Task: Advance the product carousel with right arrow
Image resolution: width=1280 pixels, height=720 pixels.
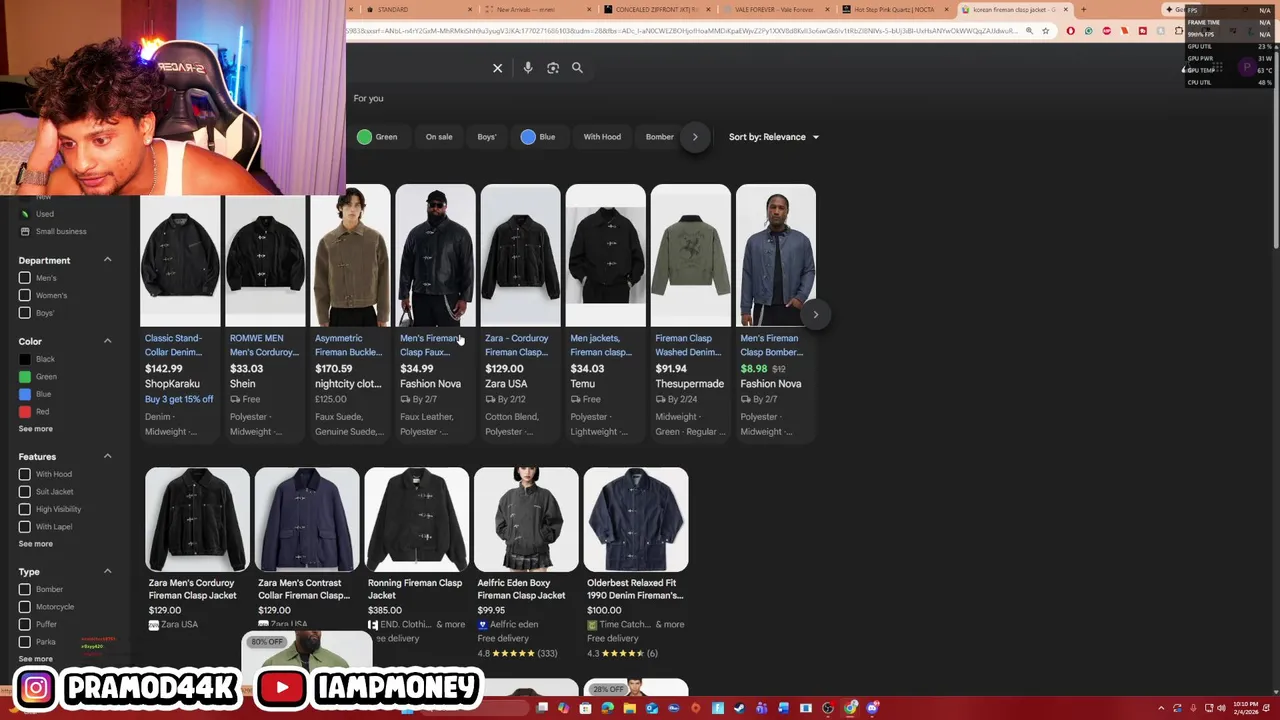Action: 815,314
